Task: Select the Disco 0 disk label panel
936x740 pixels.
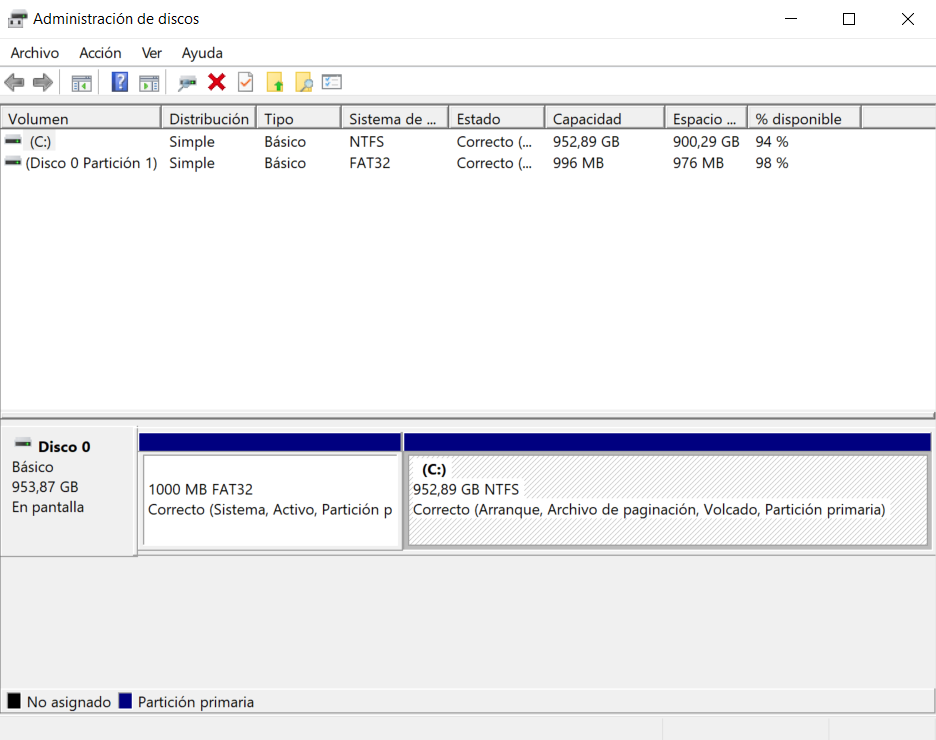Action: 69,491
